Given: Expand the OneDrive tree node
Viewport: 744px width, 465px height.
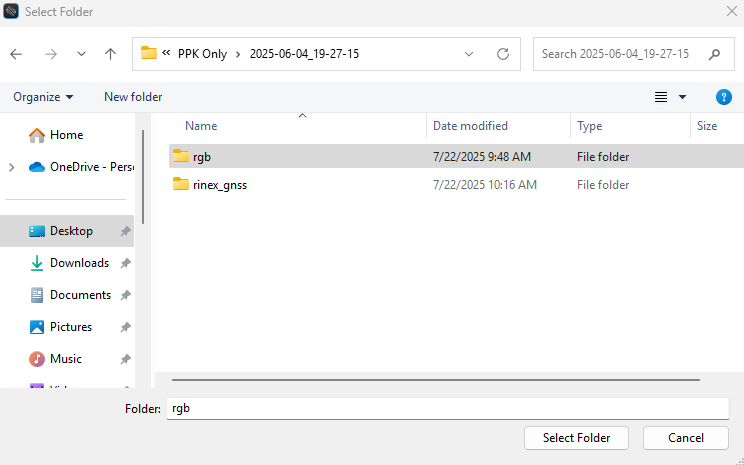Looking at the screenshot, I should tap(12, 167).
